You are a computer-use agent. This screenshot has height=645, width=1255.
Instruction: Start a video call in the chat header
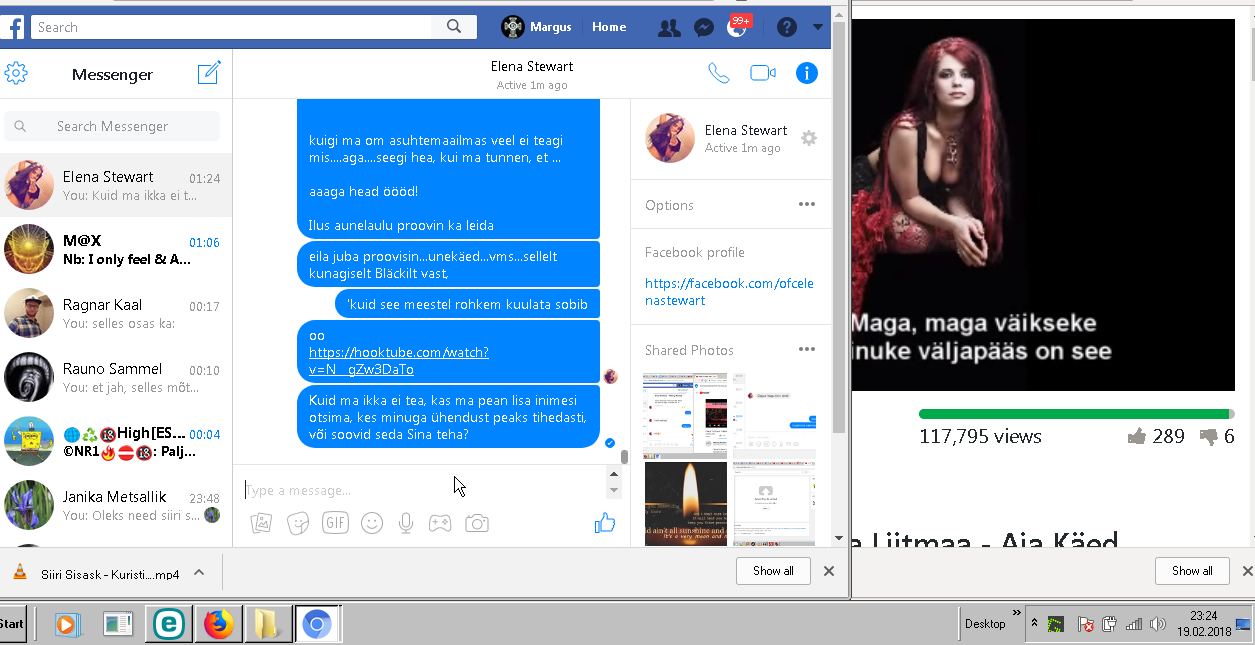pyautogui.click(x=763, y=73)
